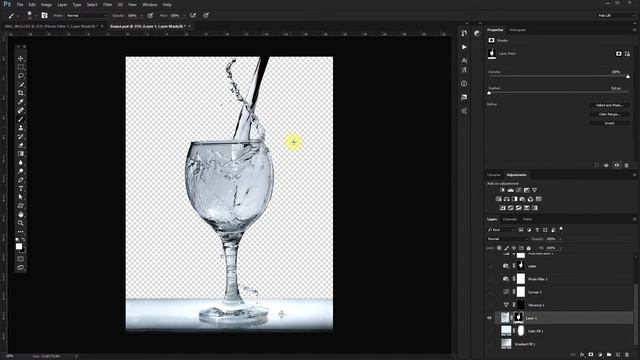The width and height of the screenshot is (640, 360).
Task: Switch to the Paths tab
Action: 527,219
